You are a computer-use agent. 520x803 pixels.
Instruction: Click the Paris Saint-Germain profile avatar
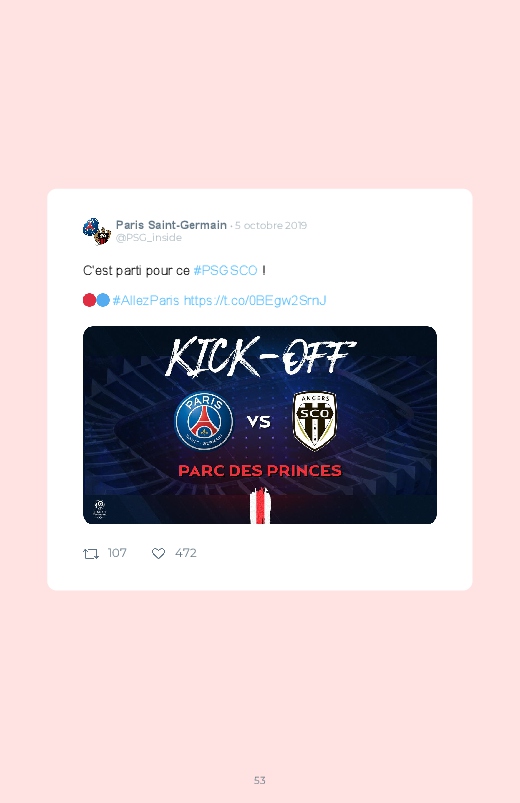(97, 231)
